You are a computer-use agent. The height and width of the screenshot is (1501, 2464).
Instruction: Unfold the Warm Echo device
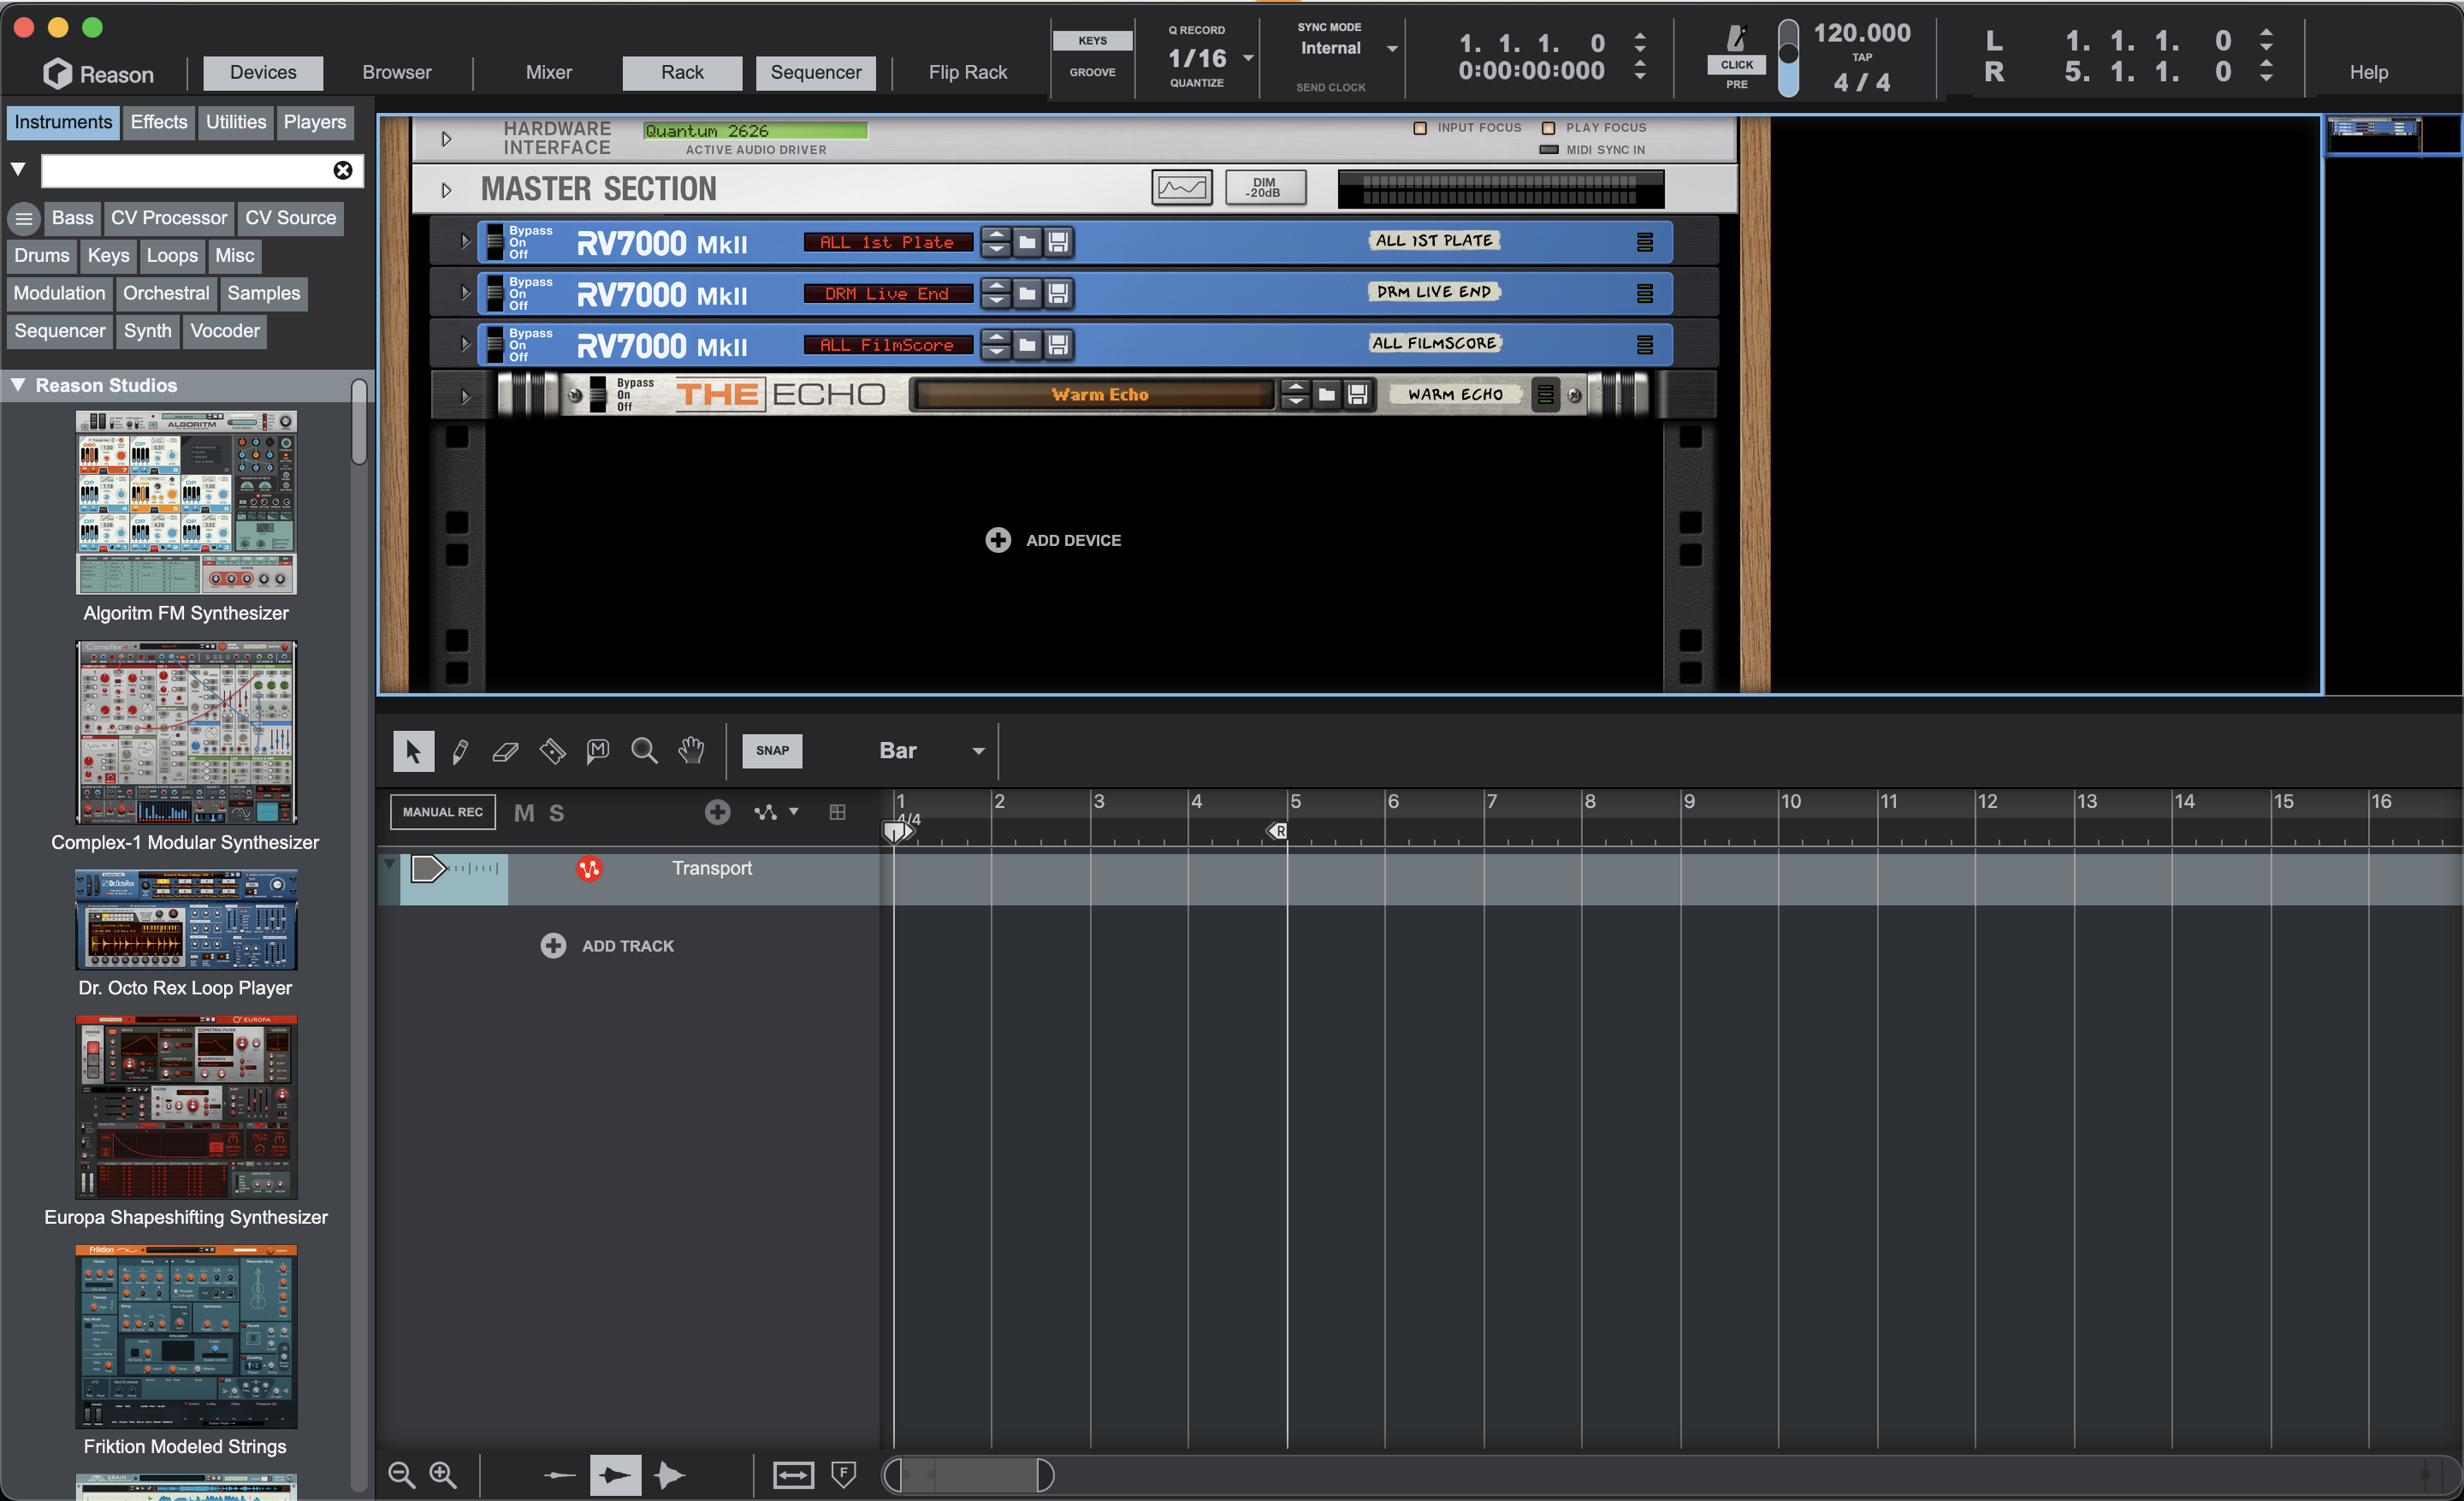click(465, 396)
